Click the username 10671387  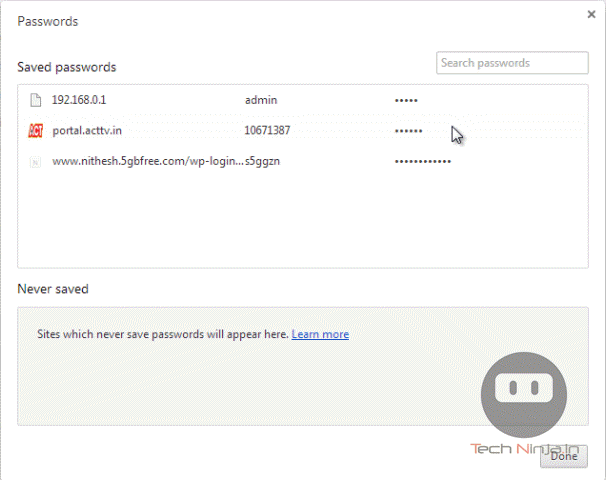(x=267, y=130)
